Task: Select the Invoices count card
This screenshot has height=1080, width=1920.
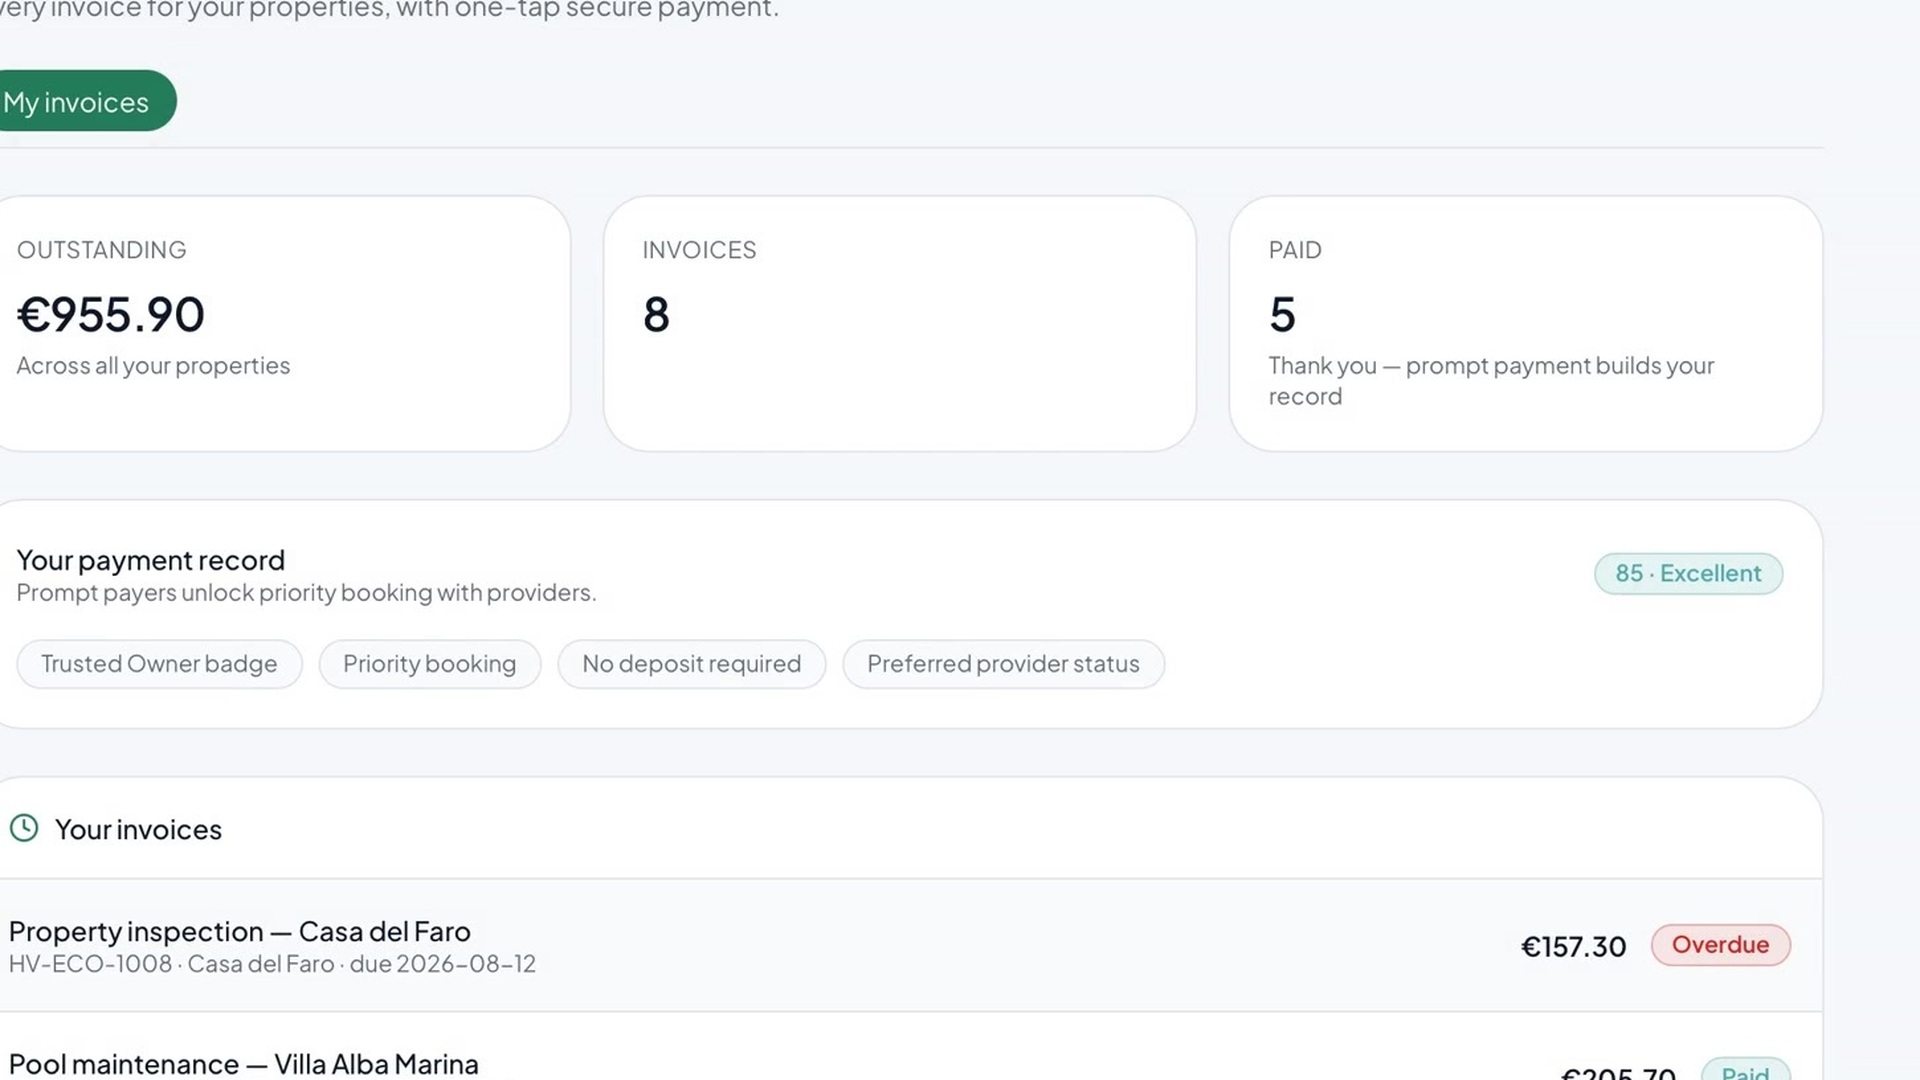Action: coord(899,323)
